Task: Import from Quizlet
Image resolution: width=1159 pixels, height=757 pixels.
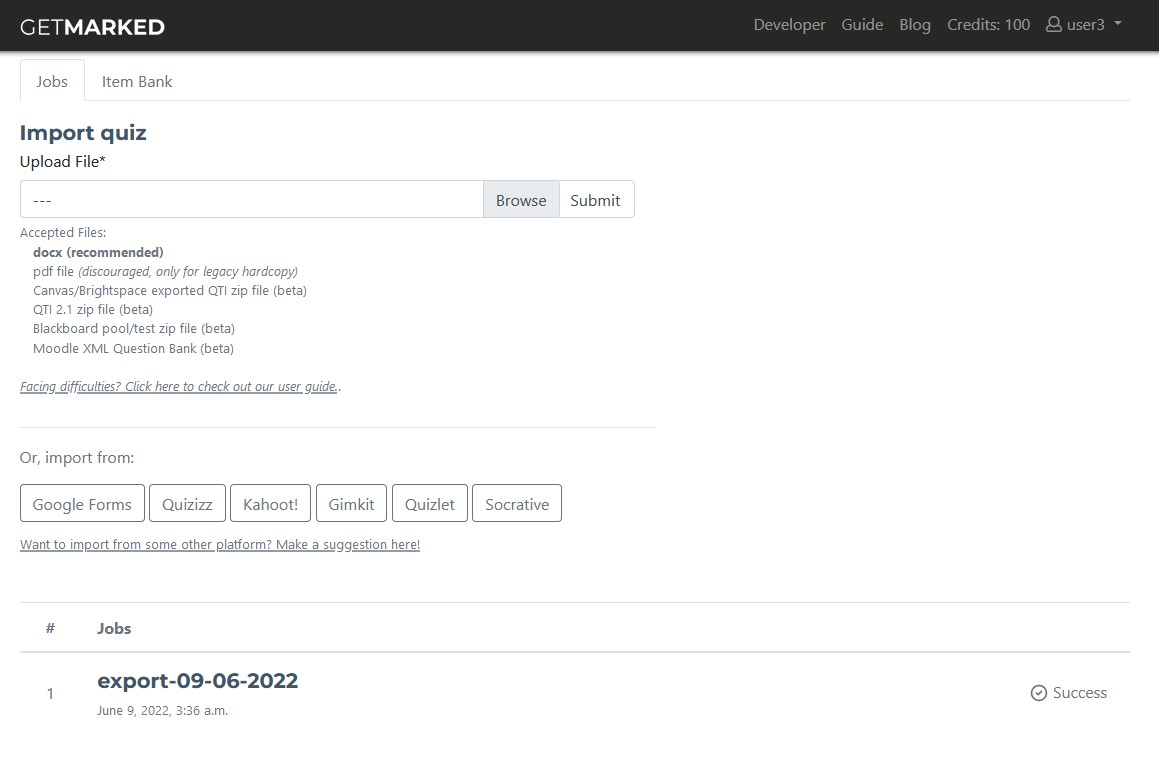Action: (429, 503)
